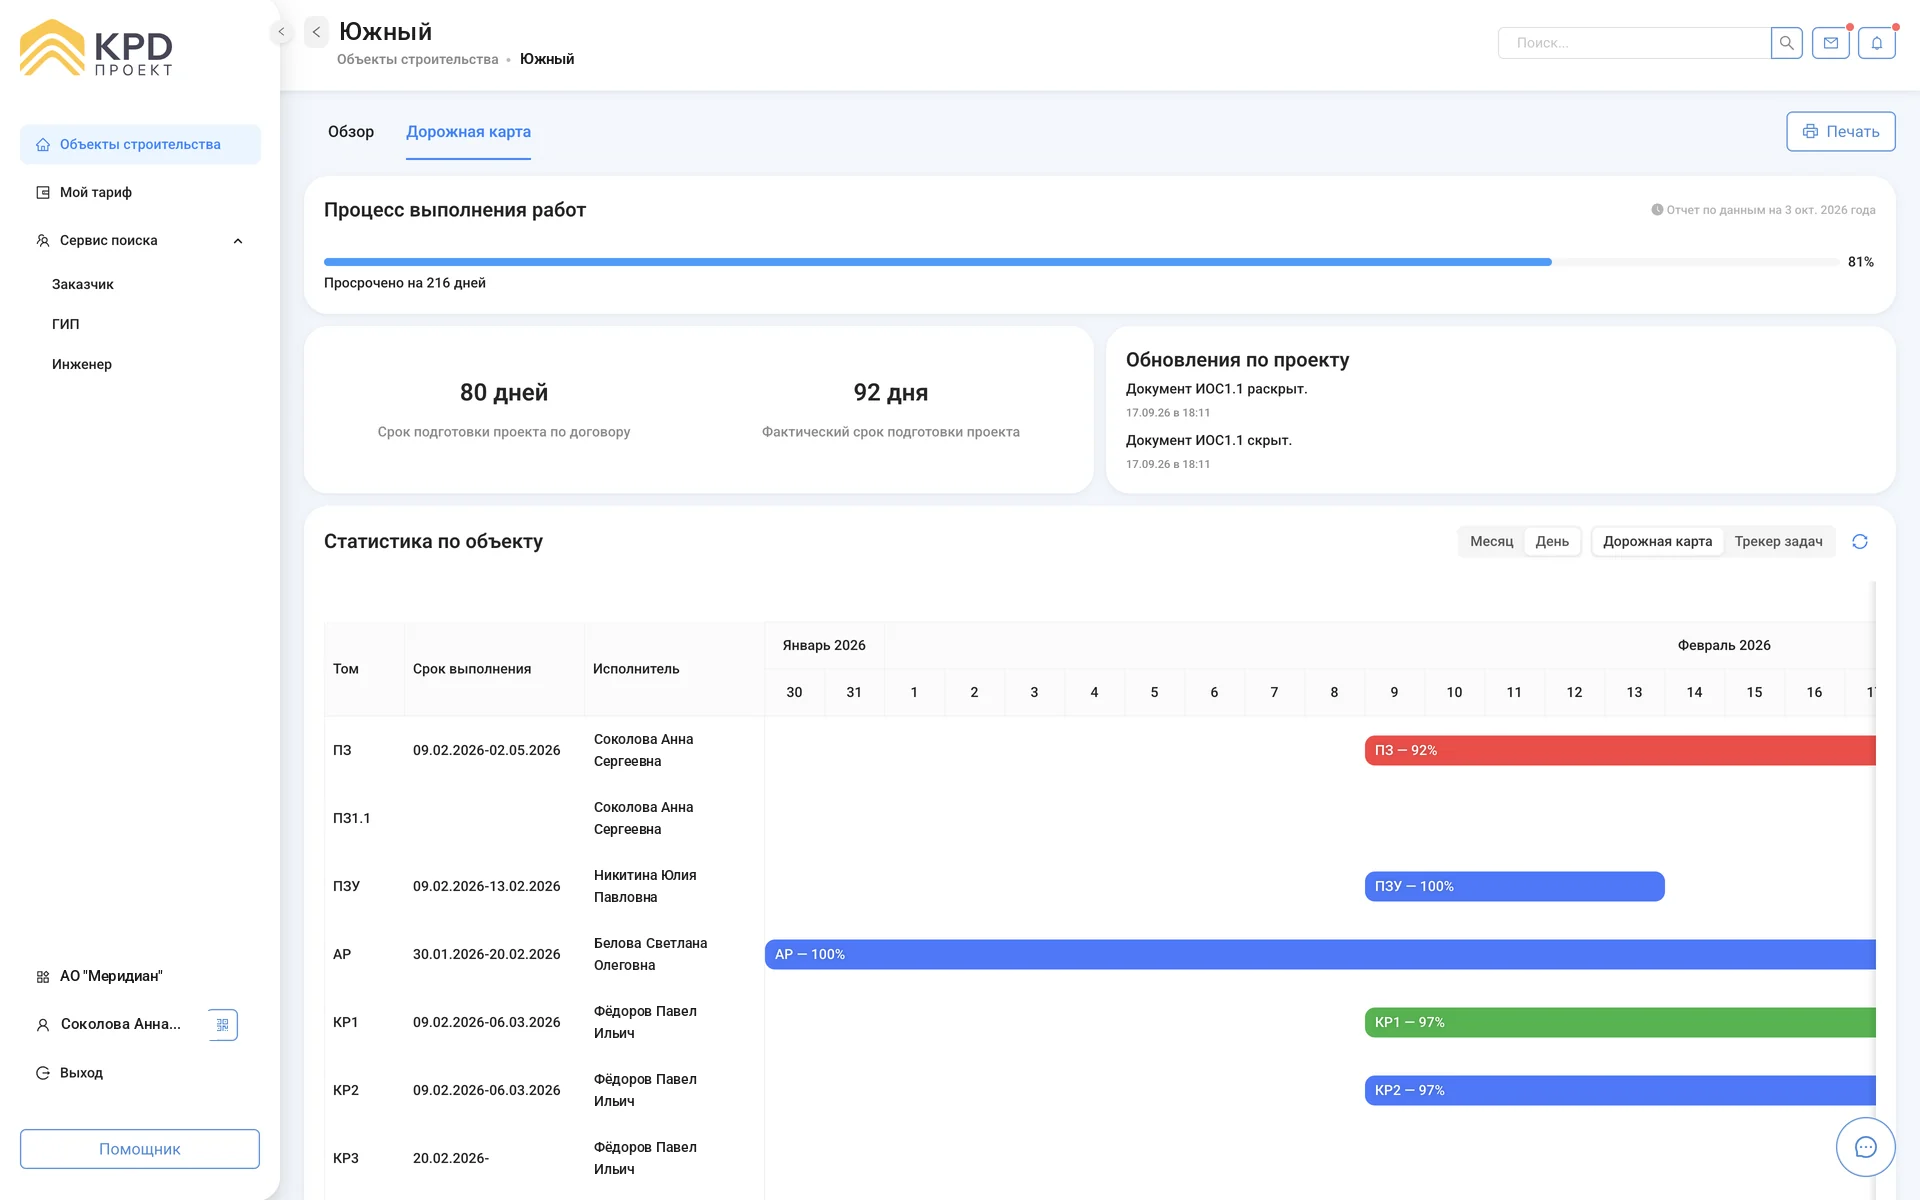Click in the Поиск search field
The height and width of the screenshot is (1200, 1920).
click(1634, 43)
